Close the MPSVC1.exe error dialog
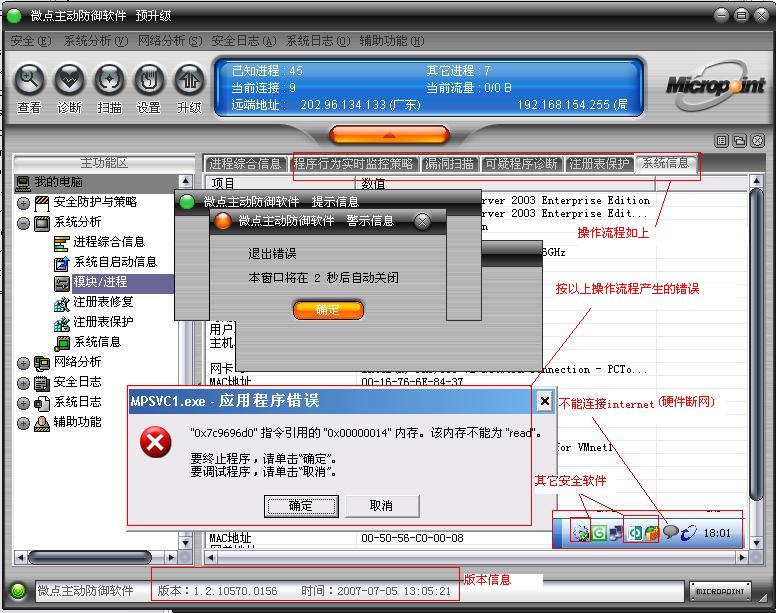Screen dimensions: 776x613 pyautogui.click(x=545, y=401)
